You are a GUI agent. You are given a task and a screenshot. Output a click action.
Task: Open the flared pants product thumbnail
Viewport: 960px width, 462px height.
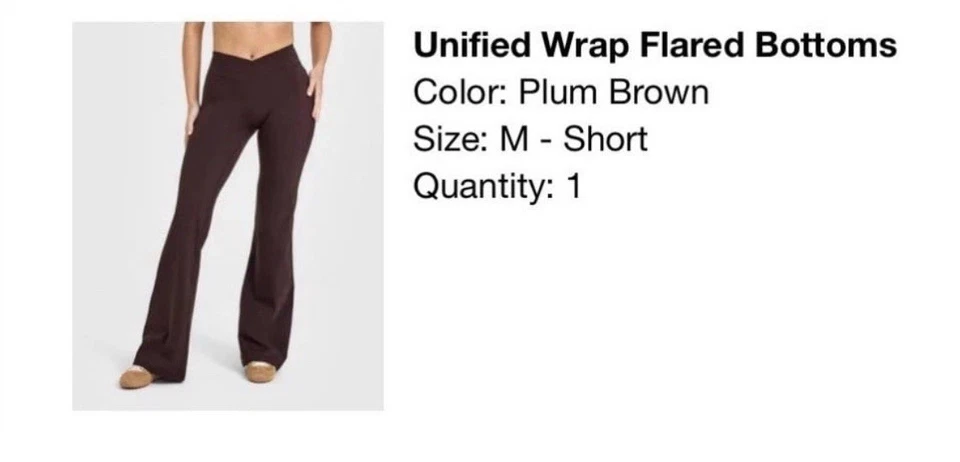point(228,216)
